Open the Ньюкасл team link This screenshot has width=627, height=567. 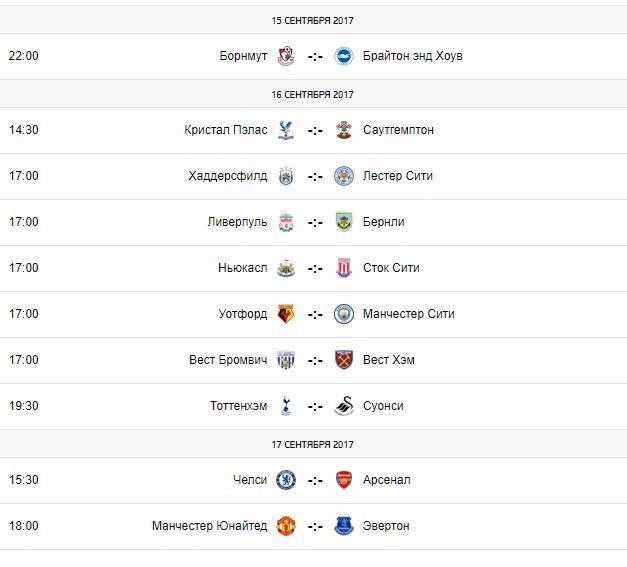tap(243, 268)
